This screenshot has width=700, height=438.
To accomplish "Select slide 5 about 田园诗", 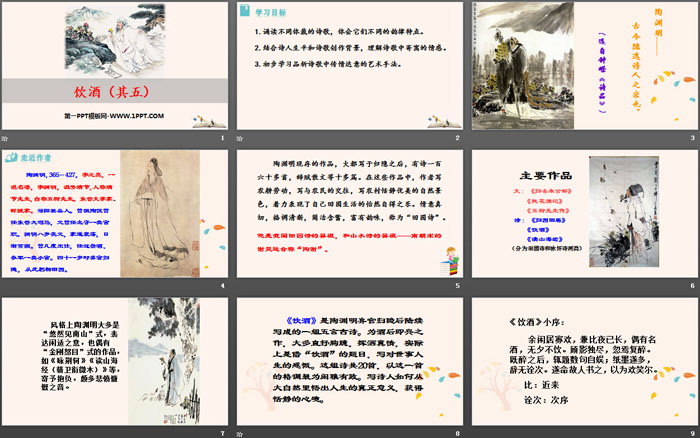I will [x=350, y=213].
